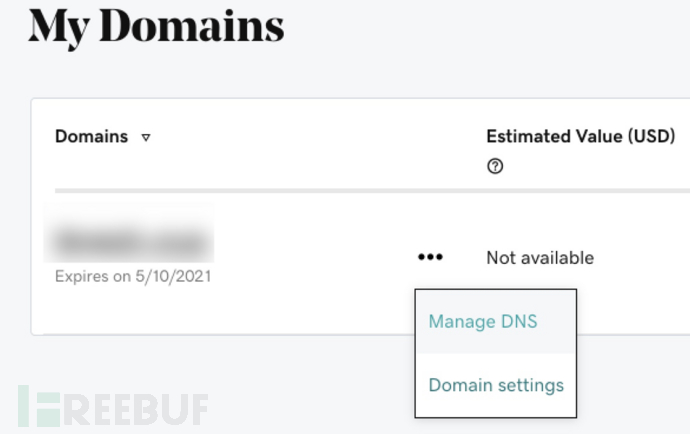Click the letter M in My Domains
Viewport: 690px width, 434px height.
[x=48, y=26]
